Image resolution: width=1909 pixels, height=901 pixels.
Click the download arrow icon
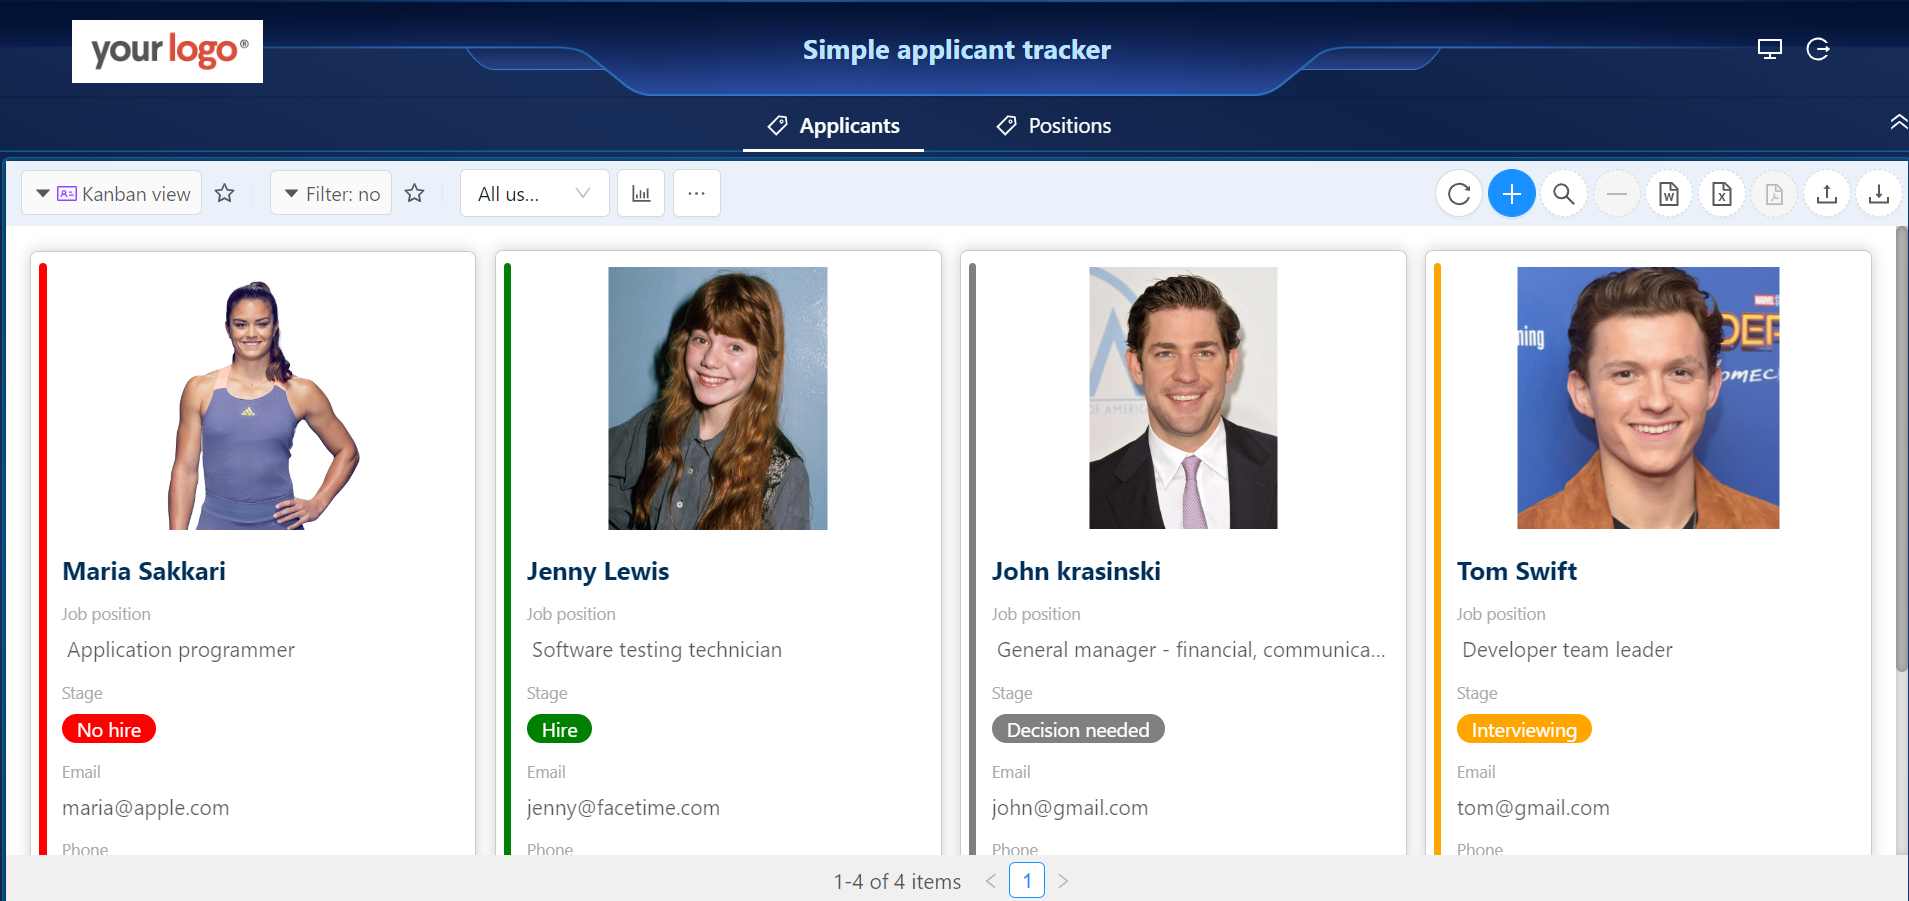1879,193
